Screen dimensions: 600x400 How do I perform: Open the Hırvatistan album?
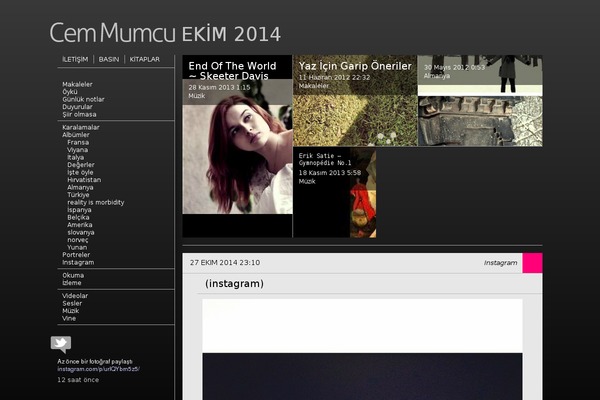tap(84, 180)
